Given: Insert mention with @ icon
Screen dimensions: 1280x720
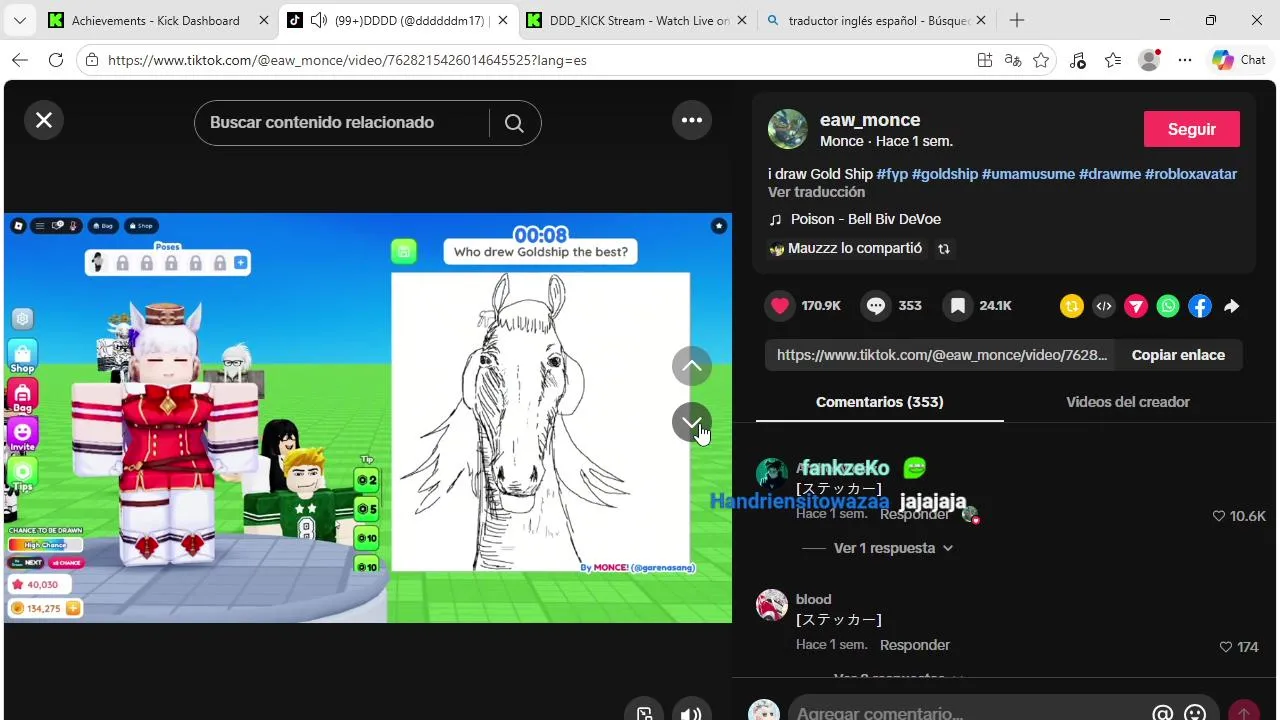Looking at the screenshot, I should pos(1162,713).
